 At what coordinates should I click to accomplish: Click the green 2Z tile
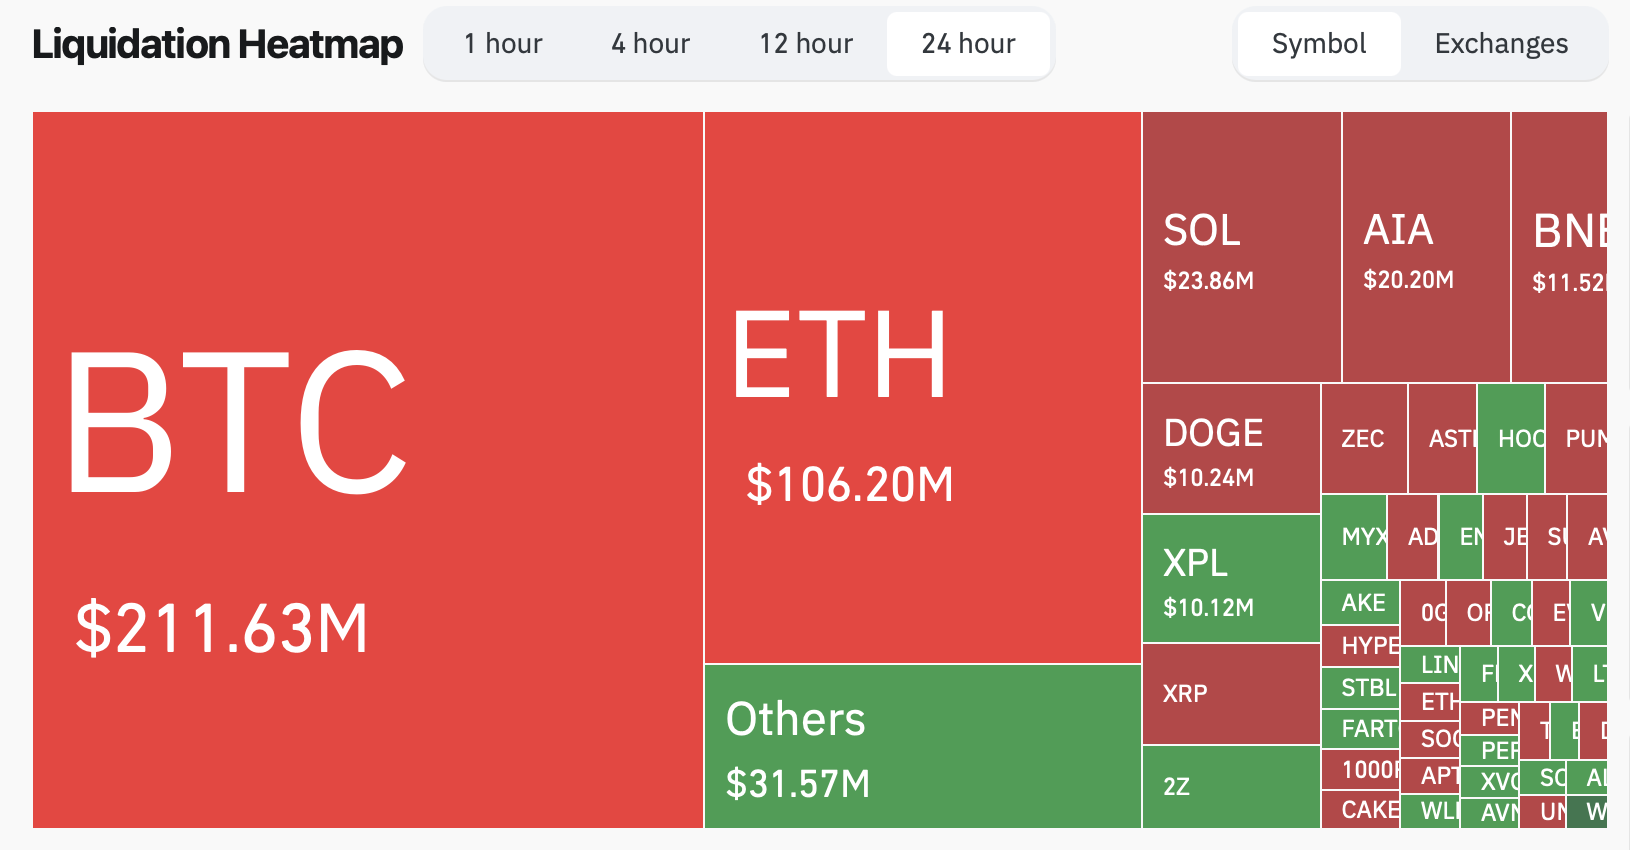tap(1231, 787)
